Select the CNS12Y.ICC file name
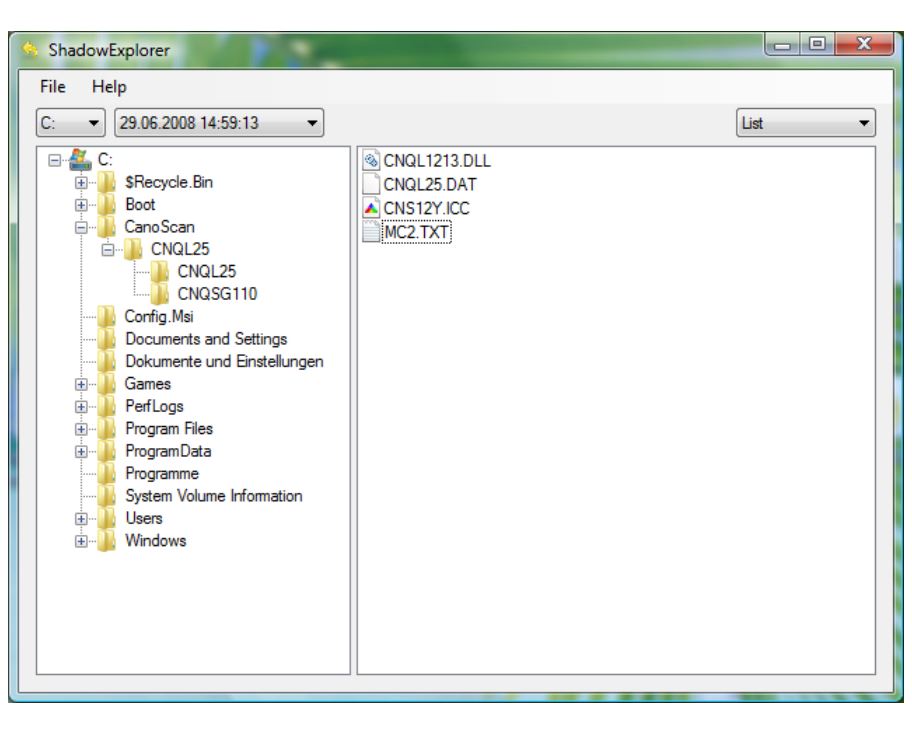The image size is (912, 742). click(426, 208)
